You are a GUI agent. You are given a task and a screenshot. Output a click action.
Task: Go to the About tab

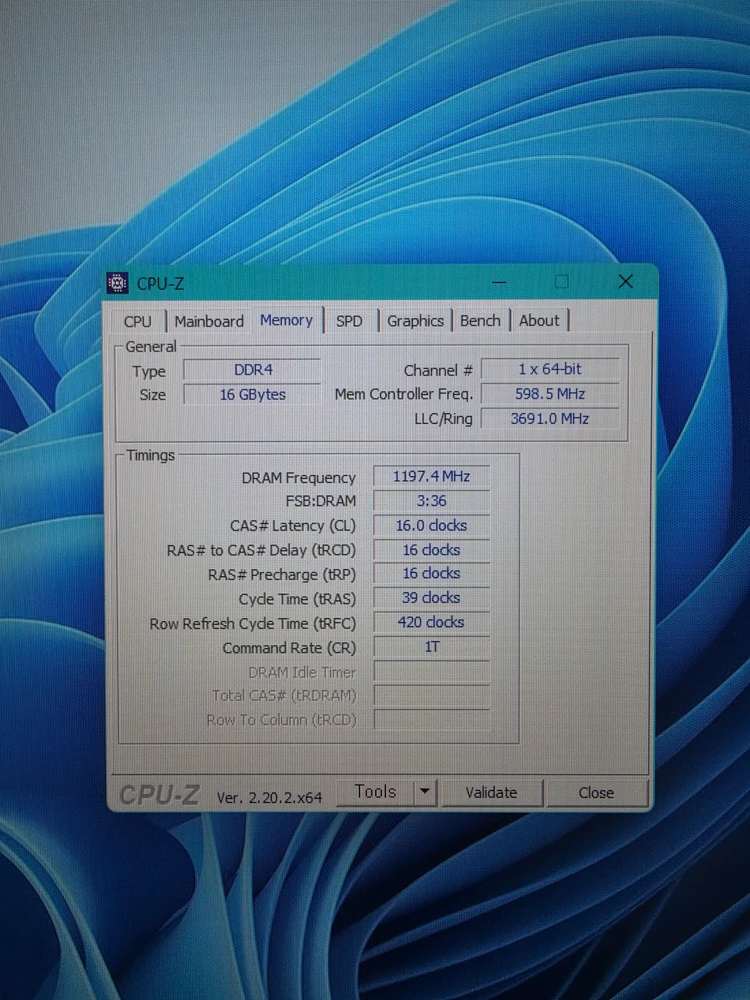(539, 321)
